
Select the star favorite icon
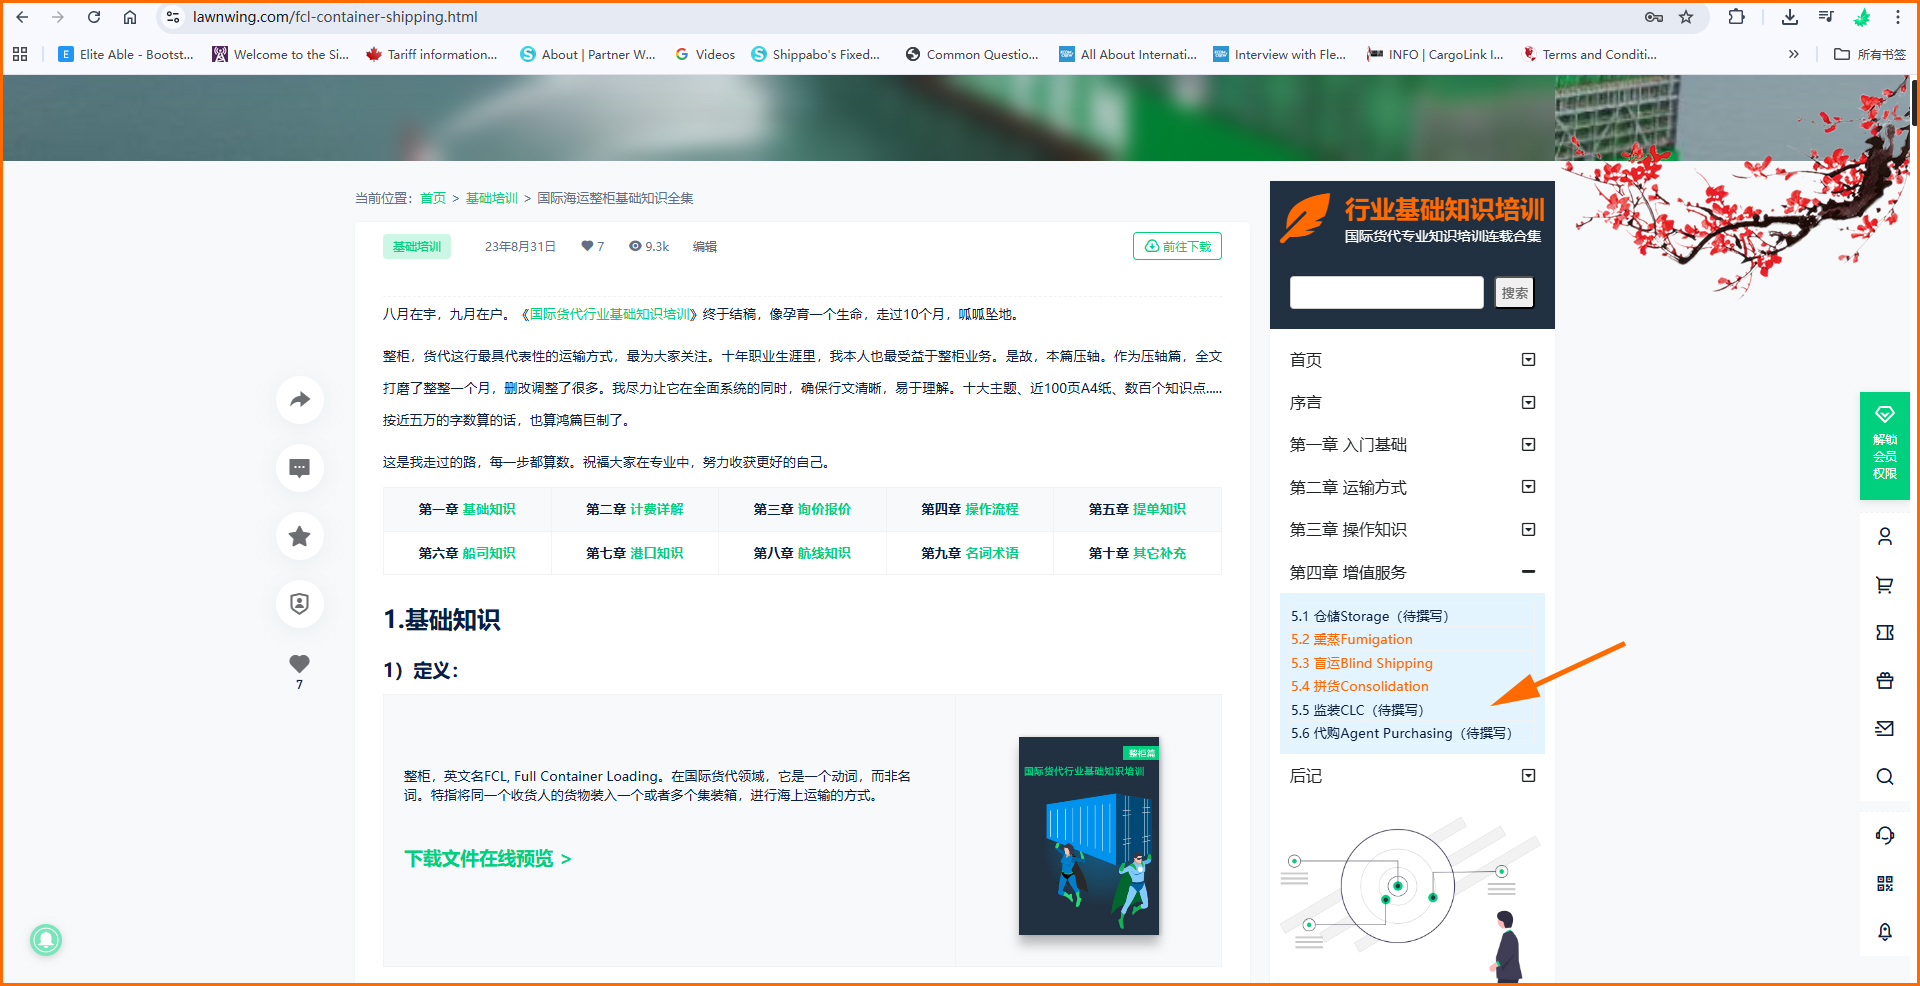coord(299,536)
